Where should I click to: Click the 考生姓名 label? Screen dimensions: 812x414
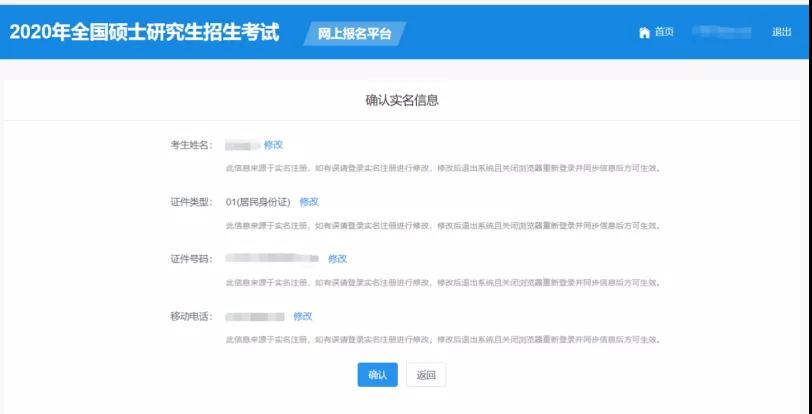click(x=192, y=145)
